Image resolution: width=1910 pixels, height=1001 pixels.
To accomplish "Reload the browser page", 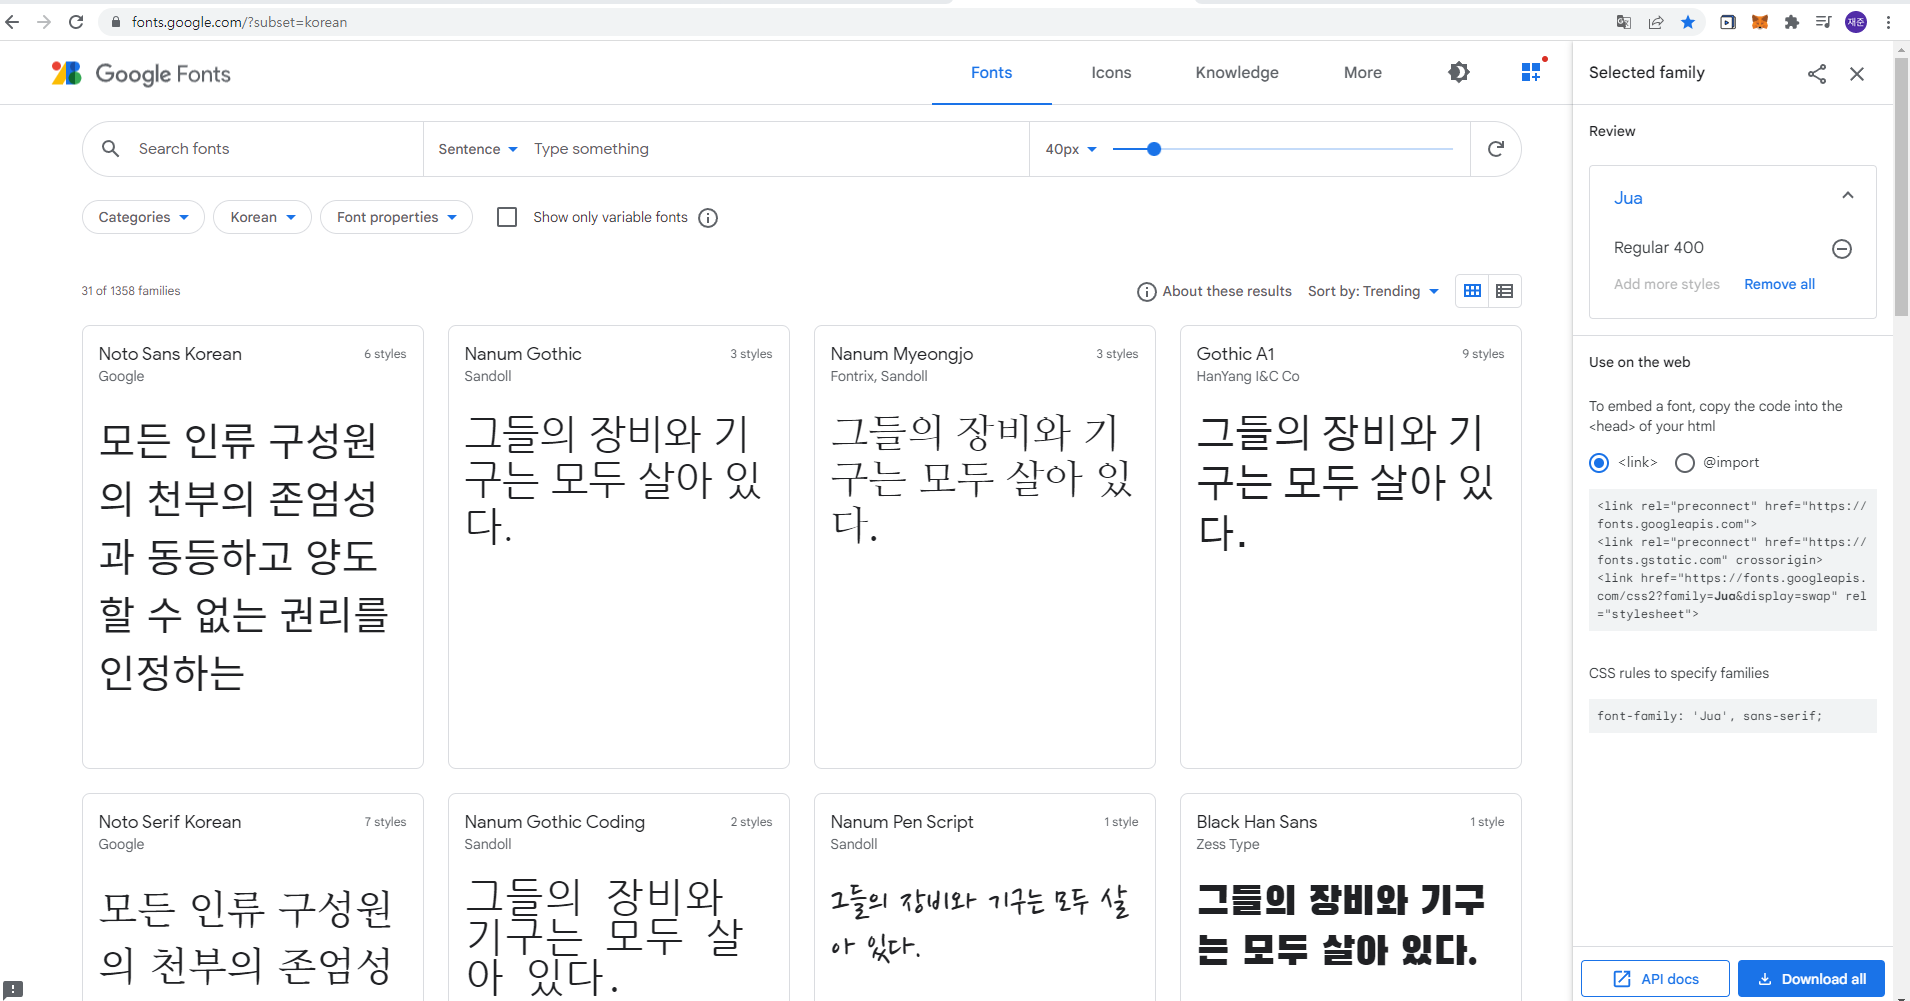I will point(76,22).
